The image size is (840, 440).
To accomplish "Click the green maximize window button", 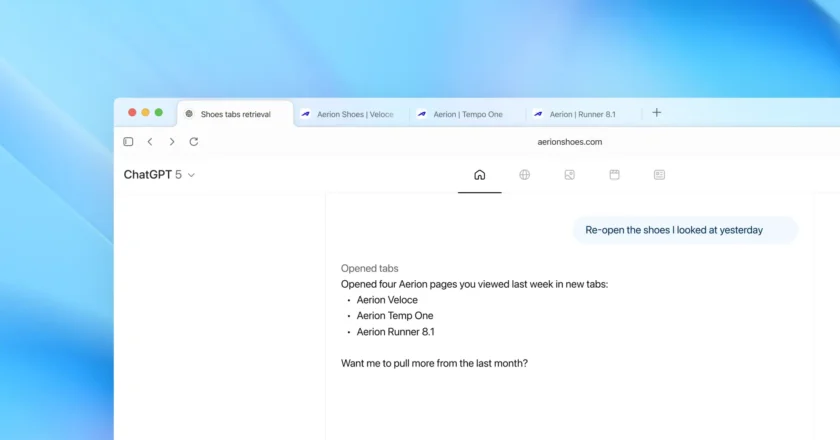I will [x=159, y=113].
